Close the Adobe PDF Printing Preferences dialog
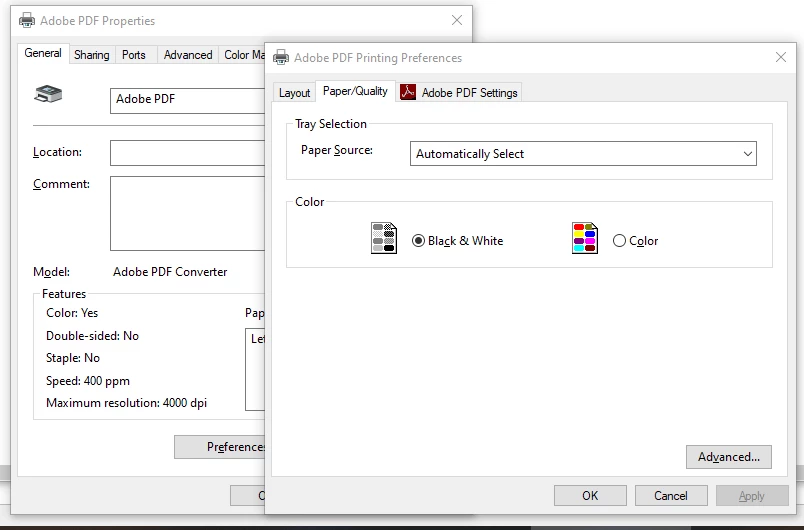Viewport: 804px width, 530px height. click(781, 57)
